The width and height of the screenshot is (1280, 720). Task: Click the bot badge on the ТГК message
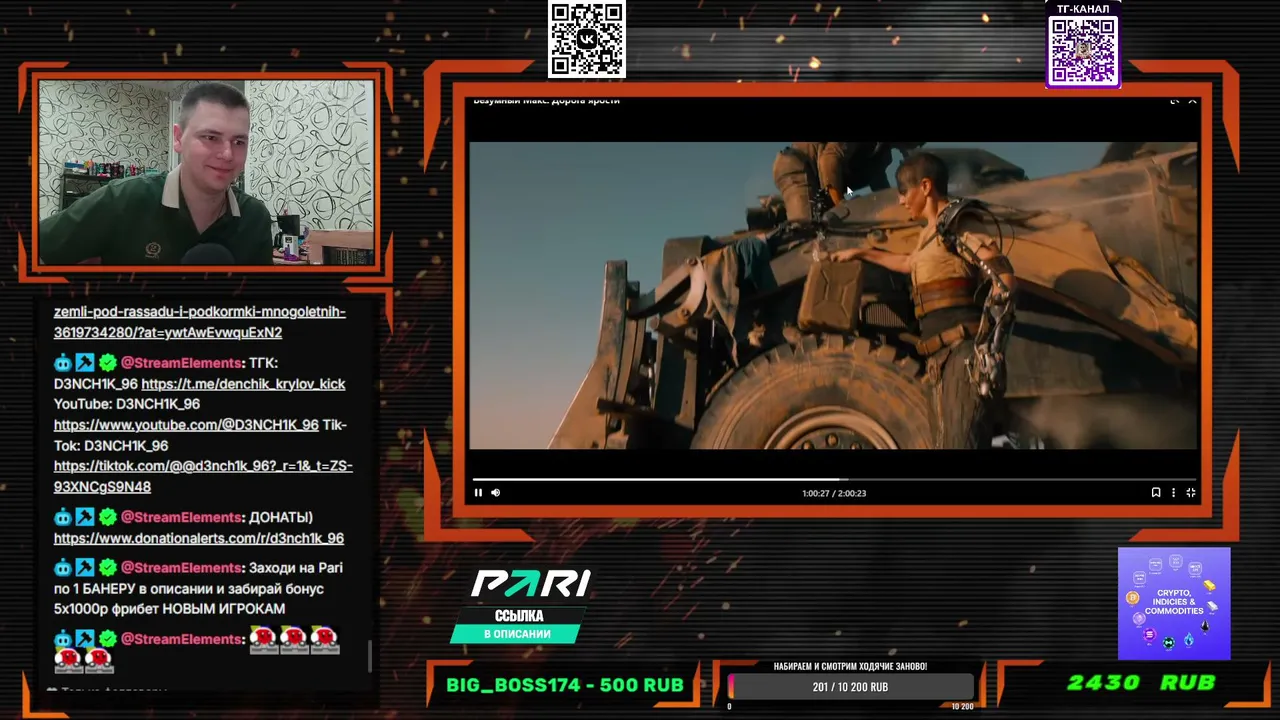tap(63, 363)
